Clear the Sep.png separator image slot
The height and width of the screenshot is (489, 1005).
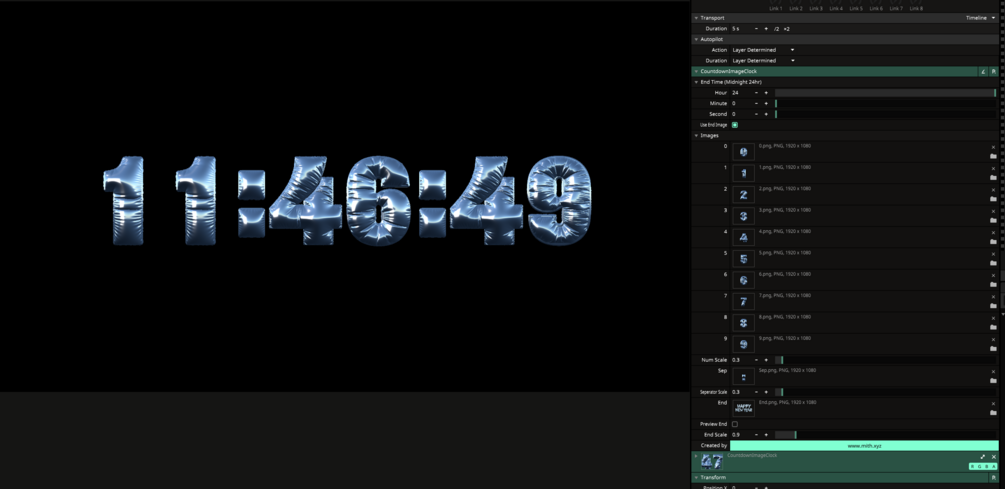pos(993,372)
